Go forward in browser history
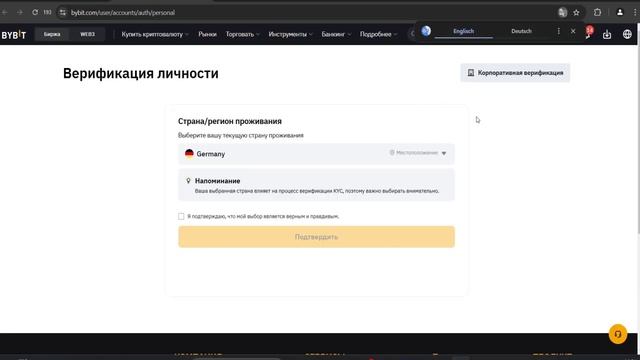Image resolution: width=640 pixels, height=360 pixels. pyautogui.click(x=20, y=13)
